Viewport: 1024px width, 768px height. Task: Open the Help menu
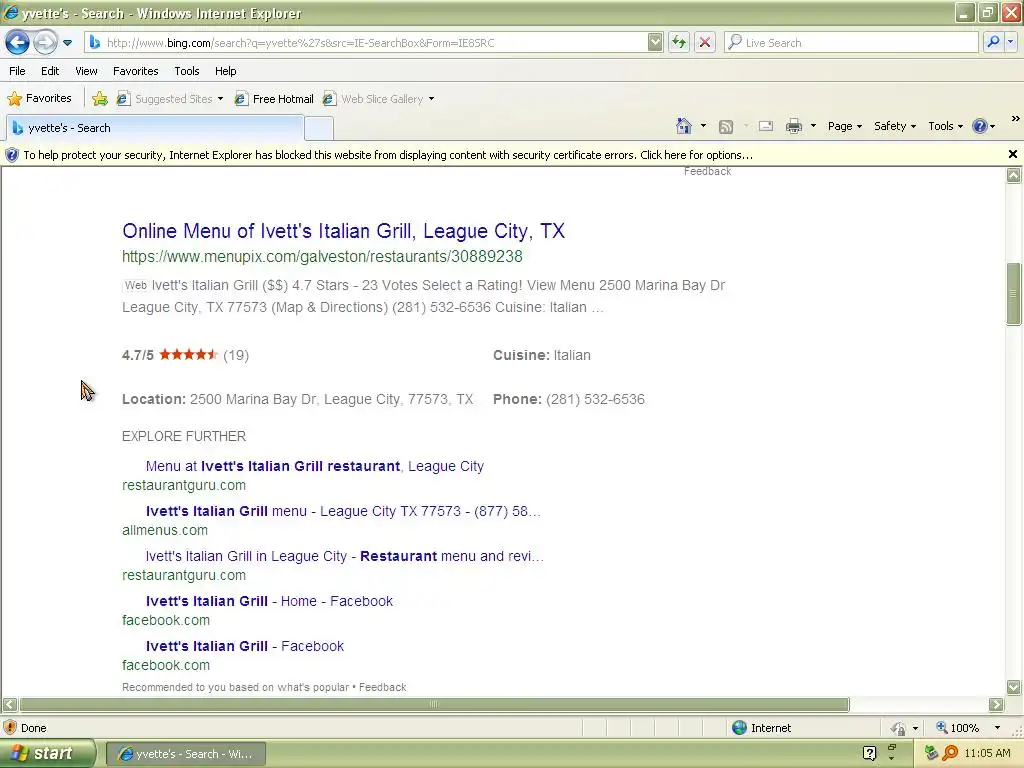coord(225,71)
